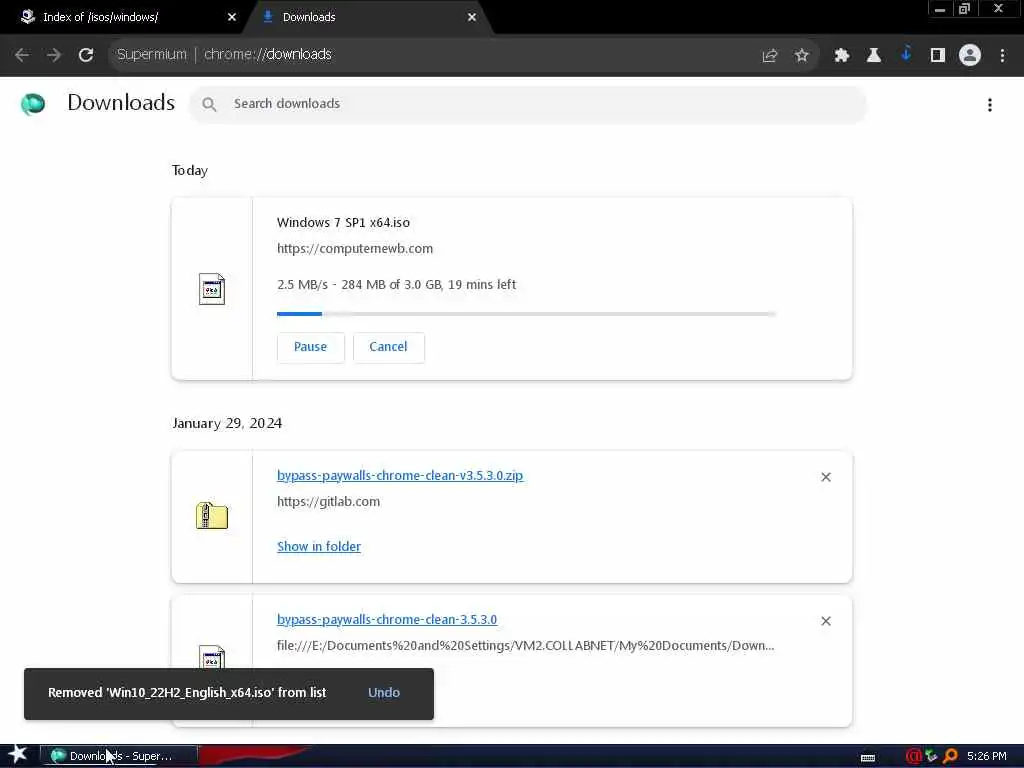Viewport: 1024px width, 768px height.
Task: Click the https://computernewb.com source text
Action: coord(355,249)
